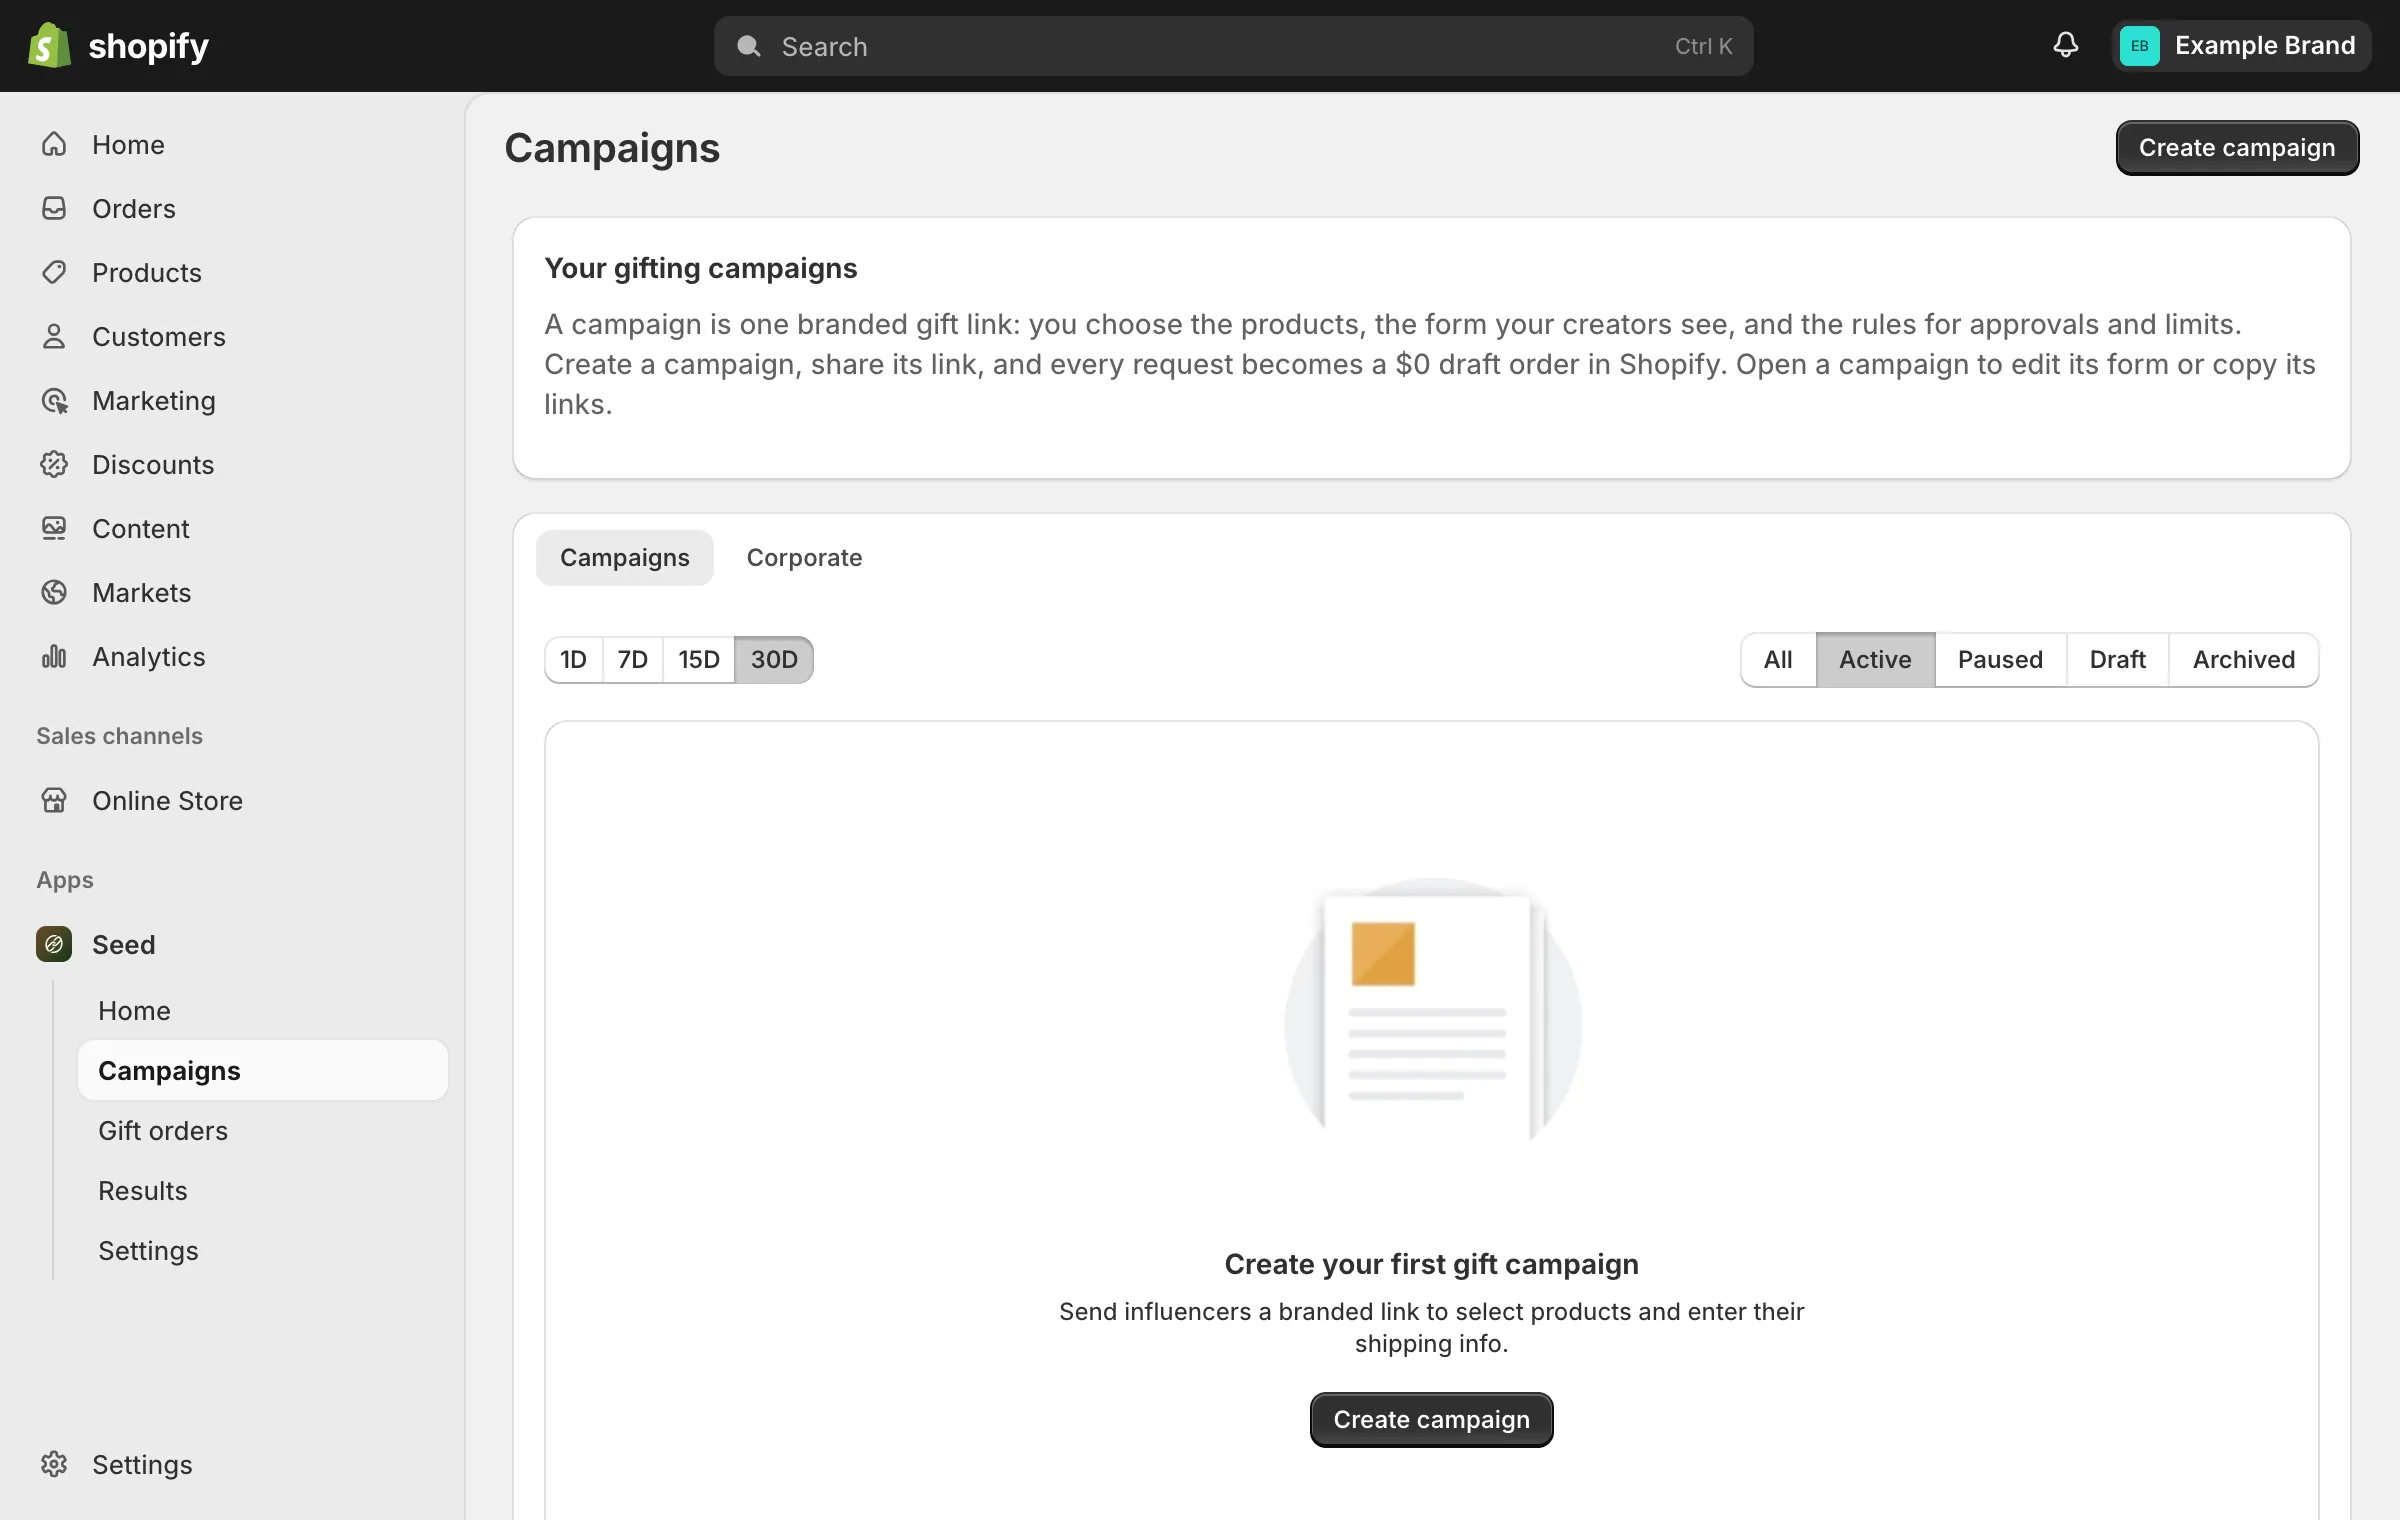This screenshot has width=2400, height=1520.
Task: Select the 7D time range
Action: coord(633,660)
